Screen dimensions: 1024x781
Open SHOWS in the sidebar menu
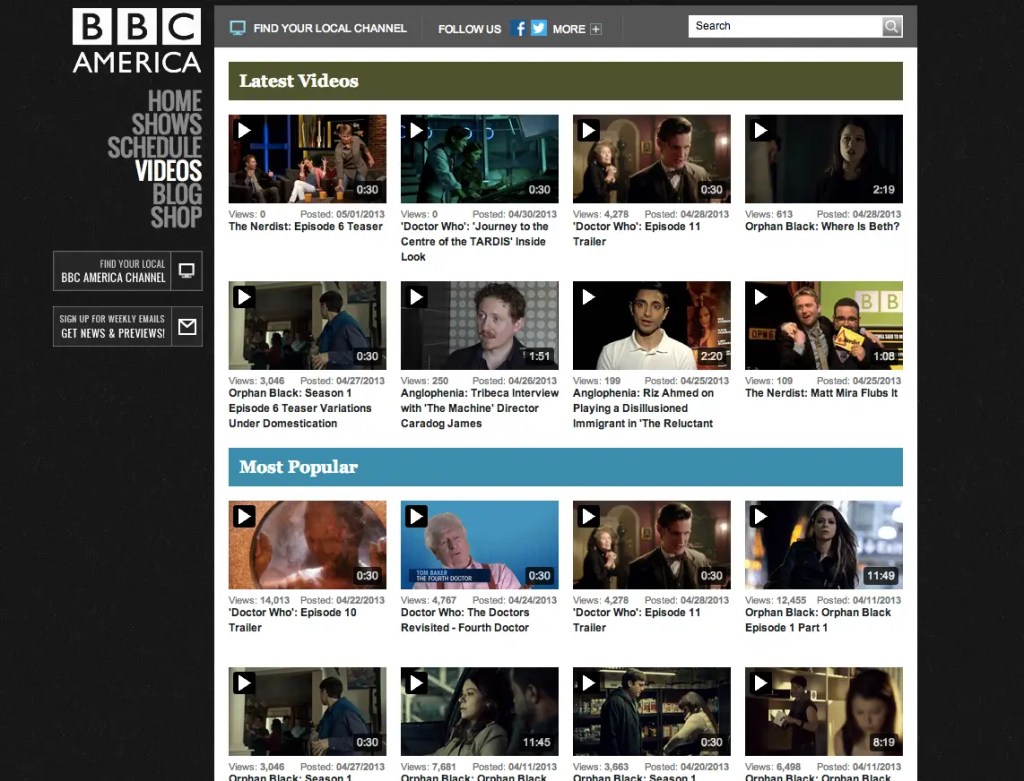(167, 124)
